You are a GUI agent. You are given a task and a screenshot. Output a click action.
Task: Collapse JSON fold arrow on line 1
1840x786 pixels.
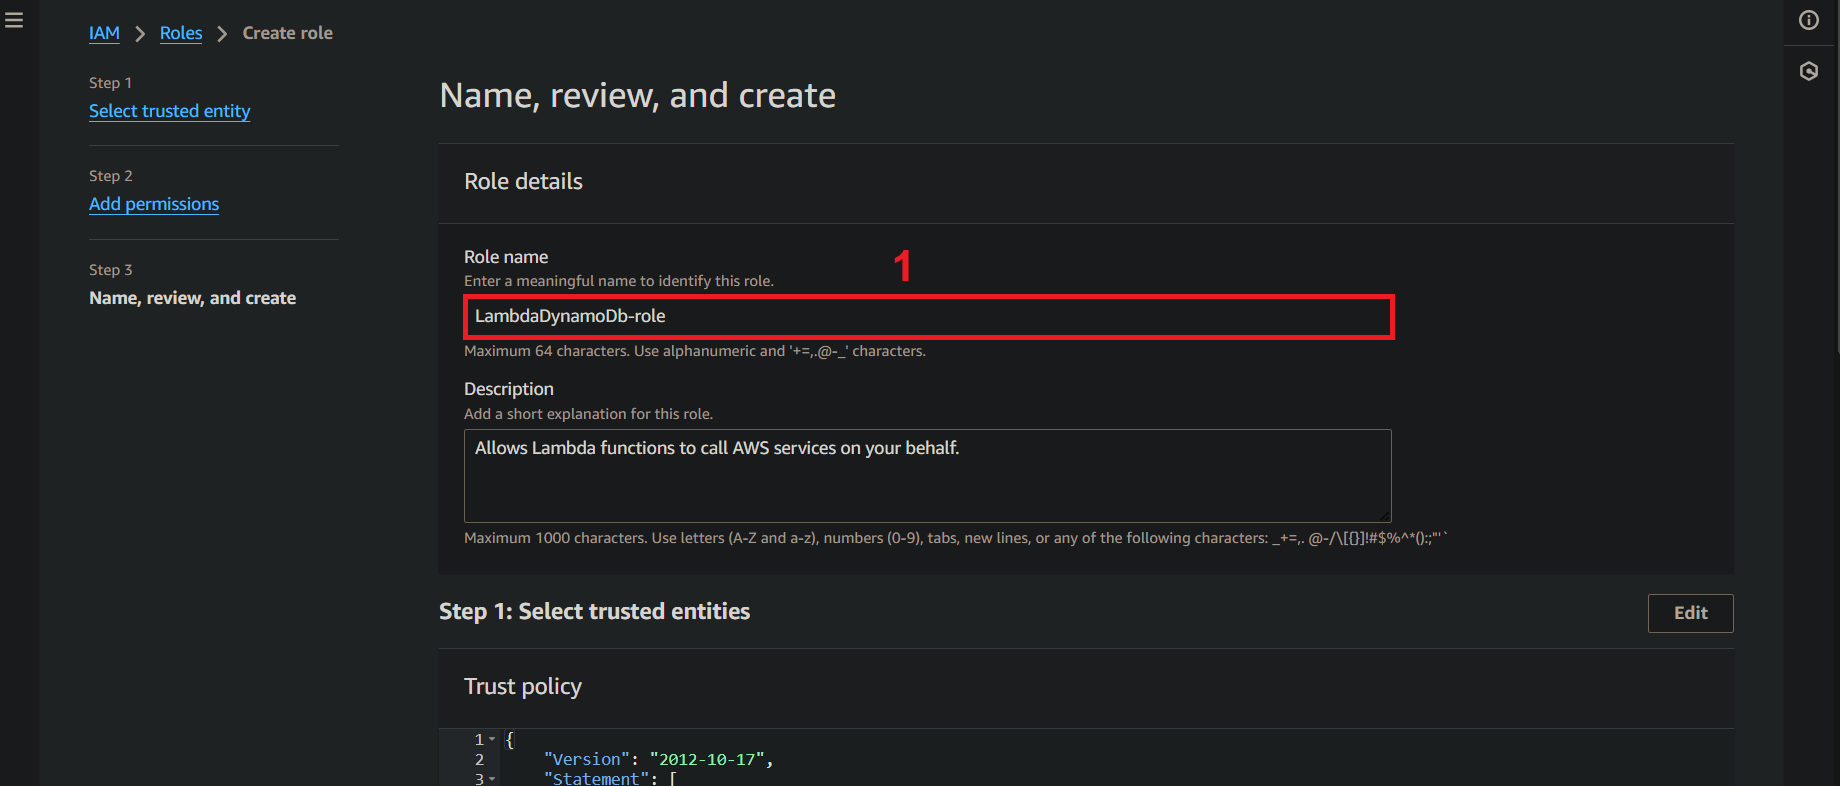(x=492, y=739)
